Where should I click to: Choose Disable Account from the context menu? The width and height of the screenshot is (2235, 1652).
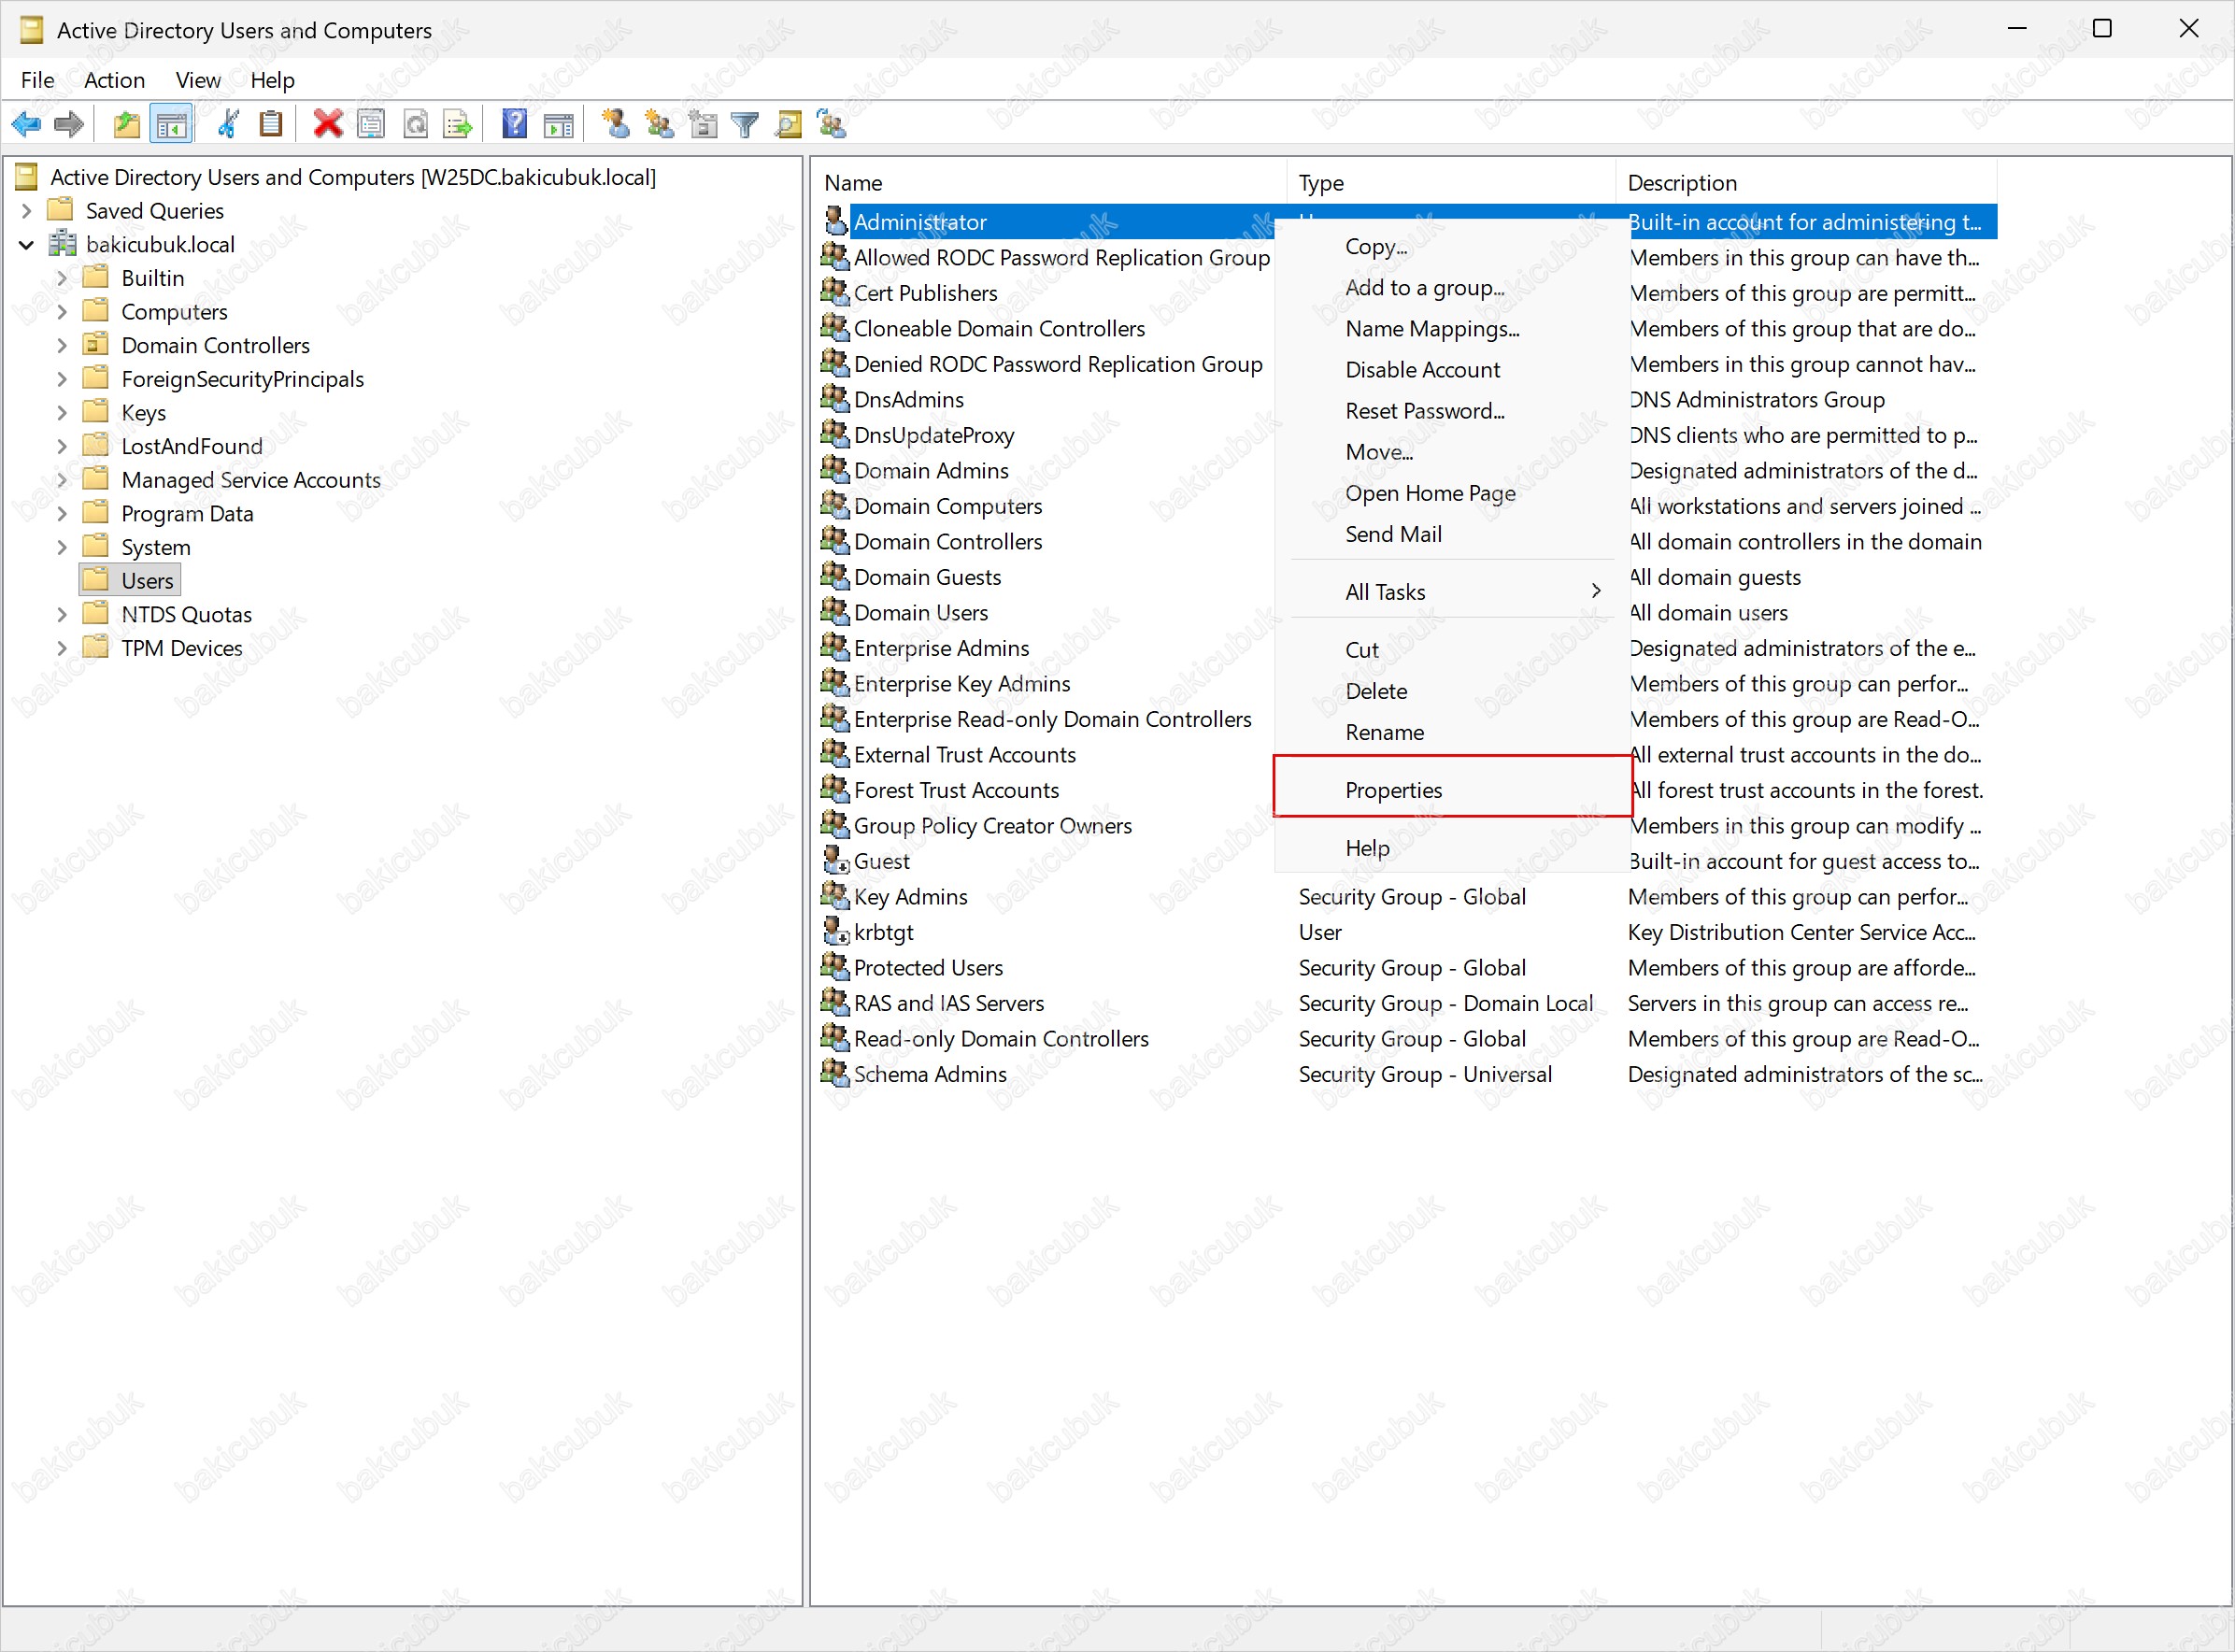pos(1453,370)
